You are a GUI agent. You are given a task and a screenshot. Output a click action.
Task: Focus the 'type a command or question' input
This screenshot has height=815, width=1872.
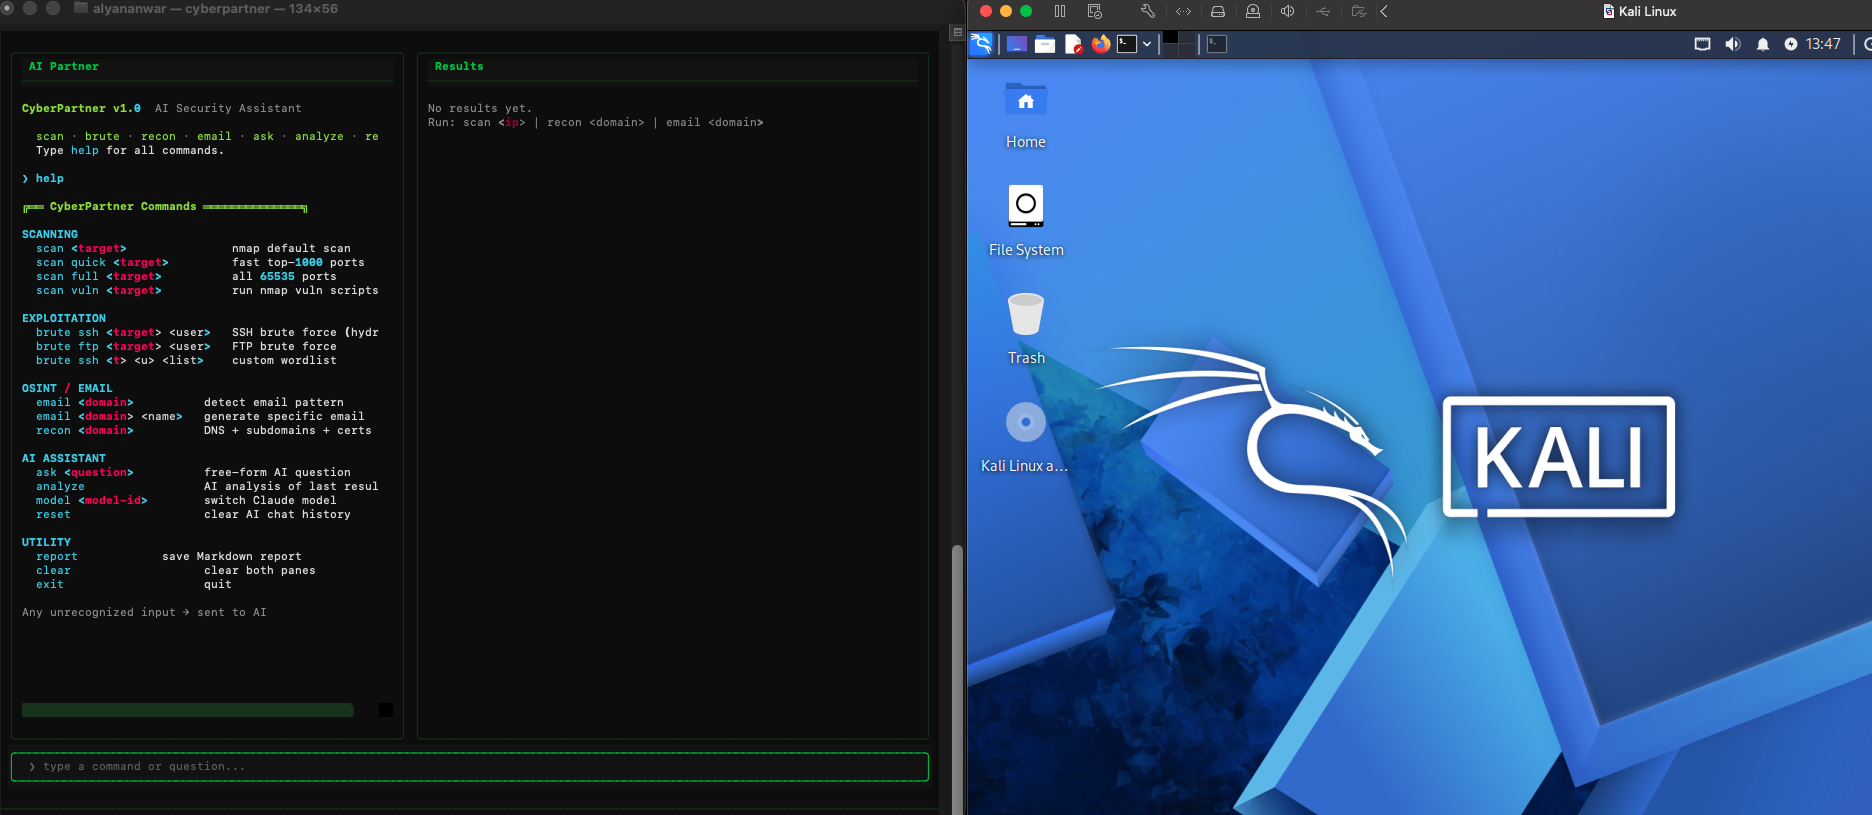coord(470,767)
